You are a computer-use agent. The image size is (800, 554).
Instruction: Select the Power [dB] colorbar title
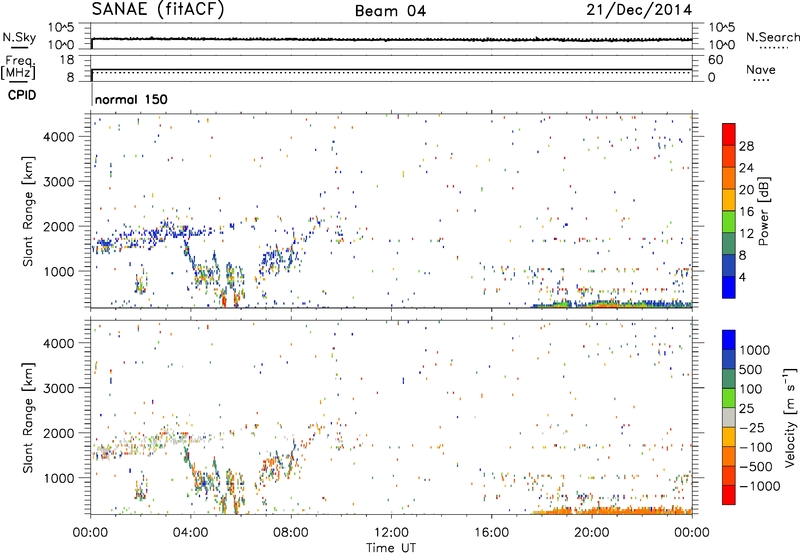(x=764, y=211)
